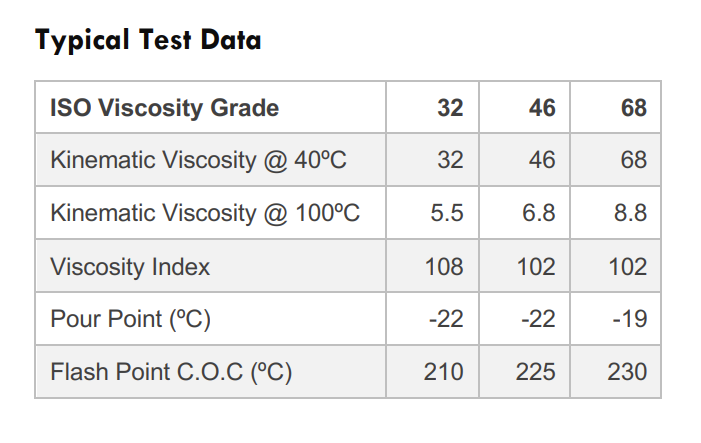Screen dimensions: 701x443
Task: Click the Typical Test Data heading
Action: tap(148, 40)
